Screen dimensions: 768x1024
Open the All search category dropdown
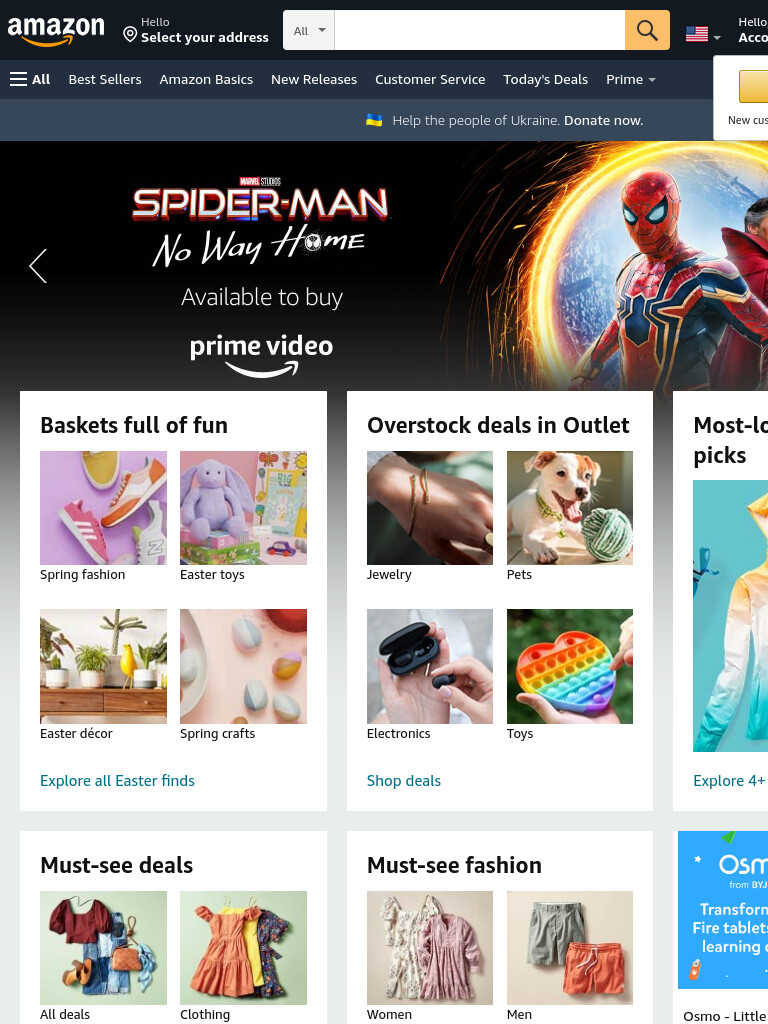pos(309,30)
